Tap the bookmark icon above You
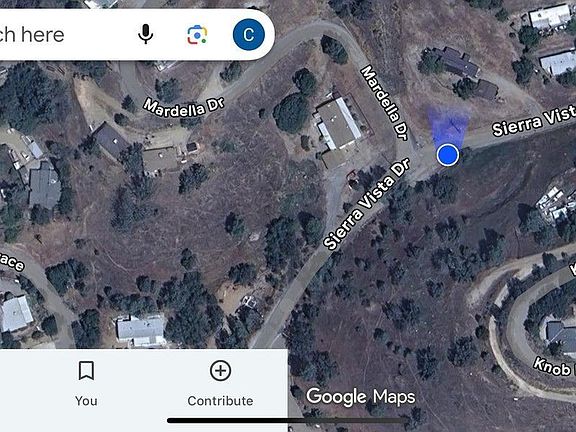This screenshot has width=576, height=432. coord(86,370)
